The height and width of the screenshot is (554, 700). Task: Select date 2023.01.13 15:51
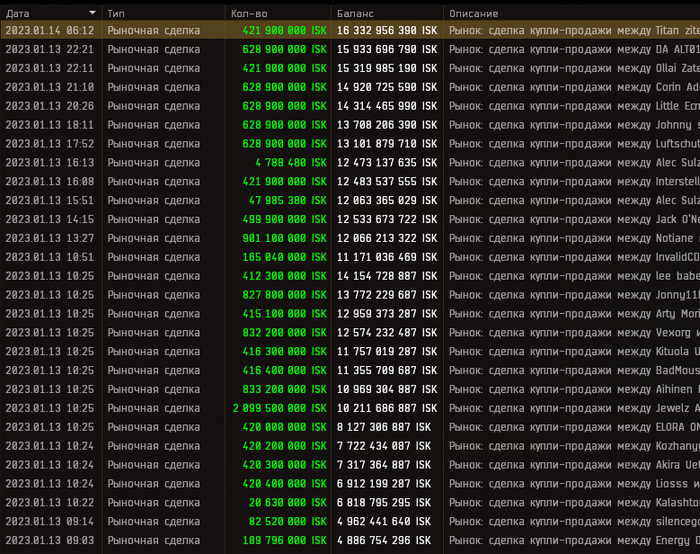click(50, 200)
